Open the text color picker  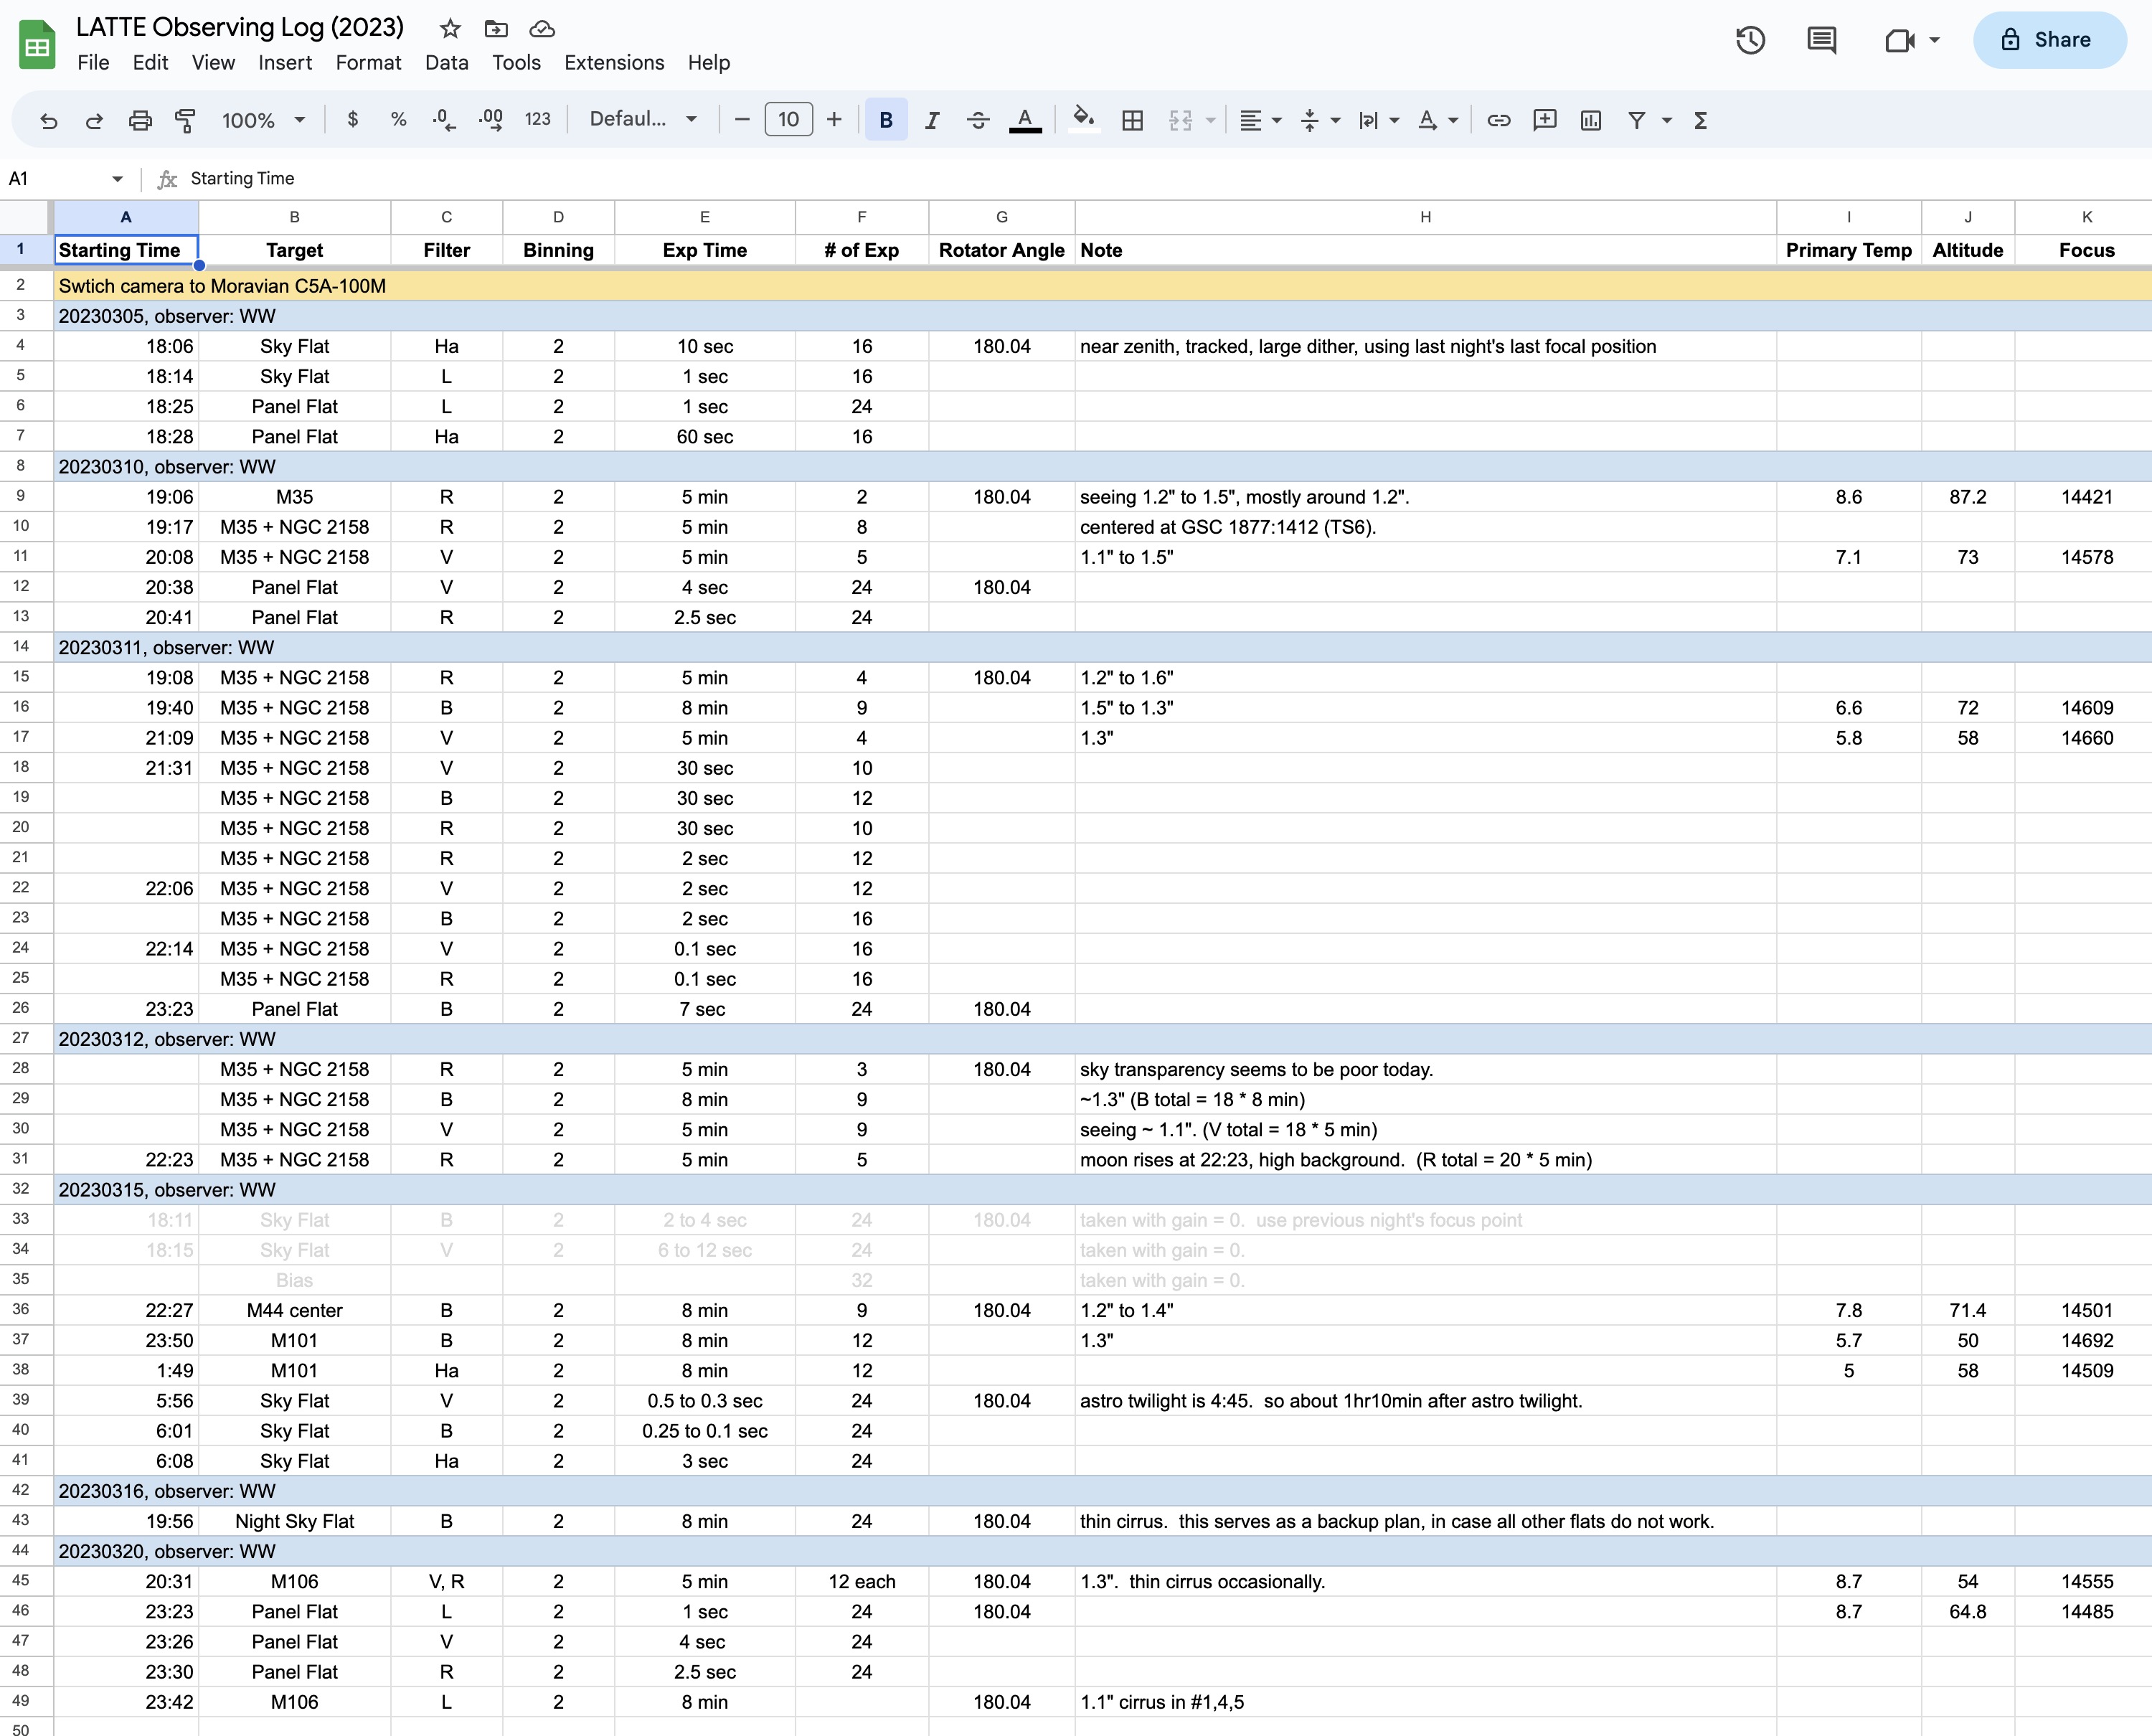click(1025, 120)
